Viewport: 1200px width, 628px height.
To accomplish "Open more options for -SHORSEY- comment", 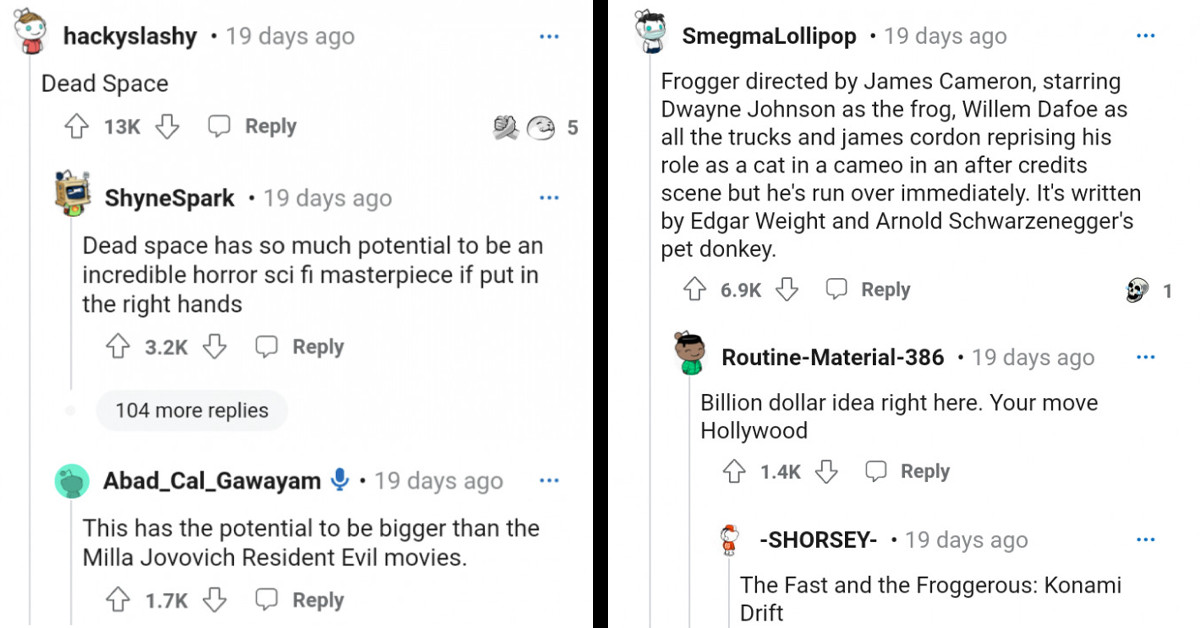I will pyautogui.click(x=1146, y=540).
